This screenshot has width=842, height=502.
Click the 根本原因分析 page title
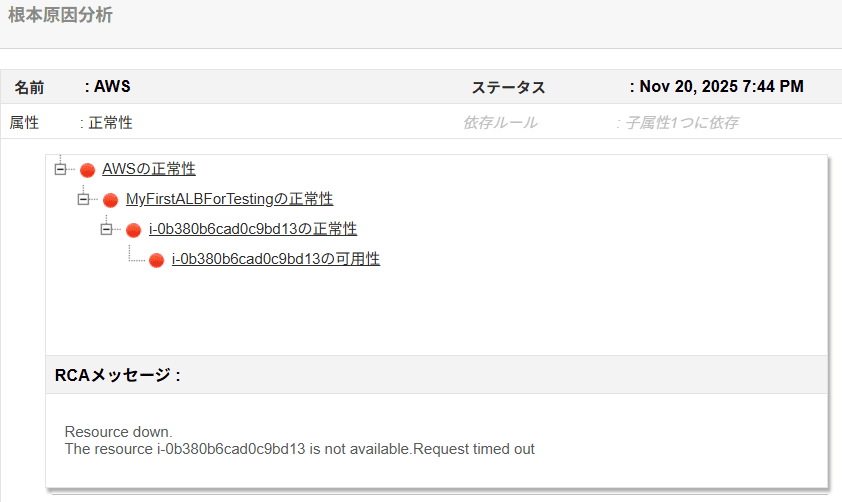coord(60,15)
